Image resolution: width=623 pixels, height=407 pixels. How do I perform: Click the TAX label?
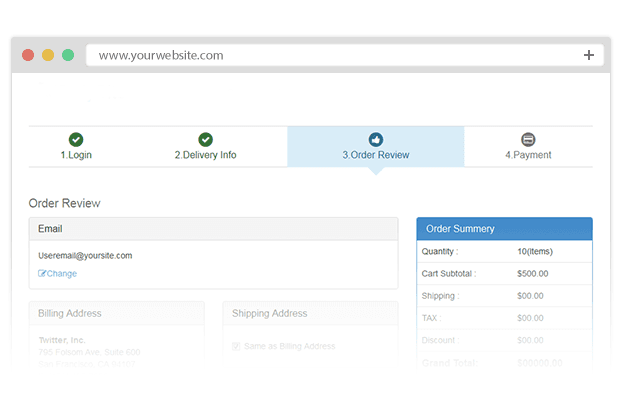[431, 318]
